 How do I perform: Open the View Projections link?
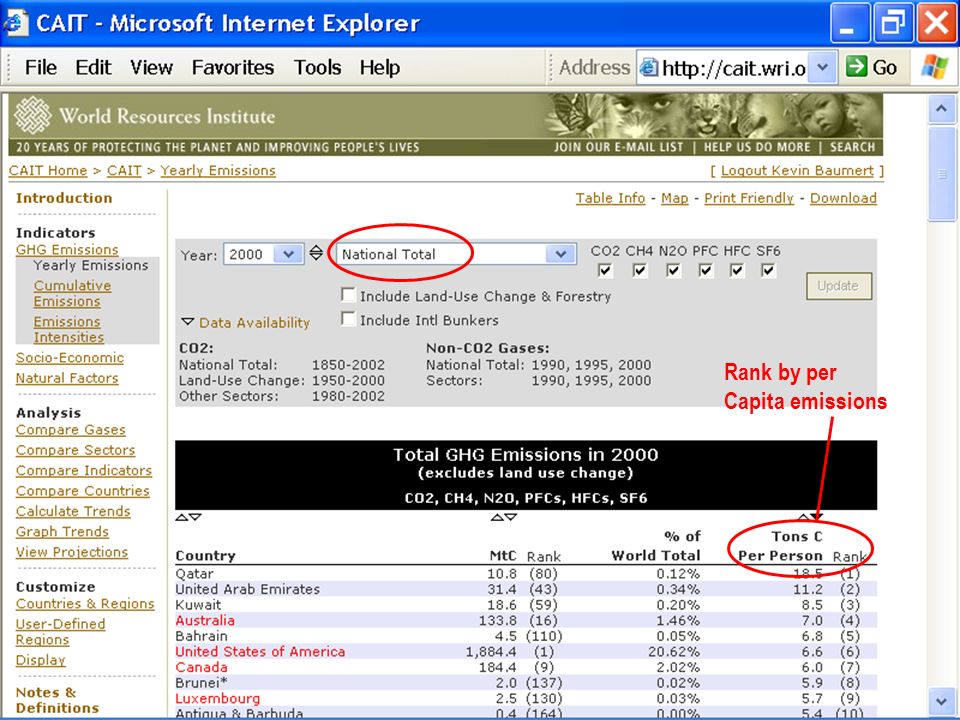(72, 552)
